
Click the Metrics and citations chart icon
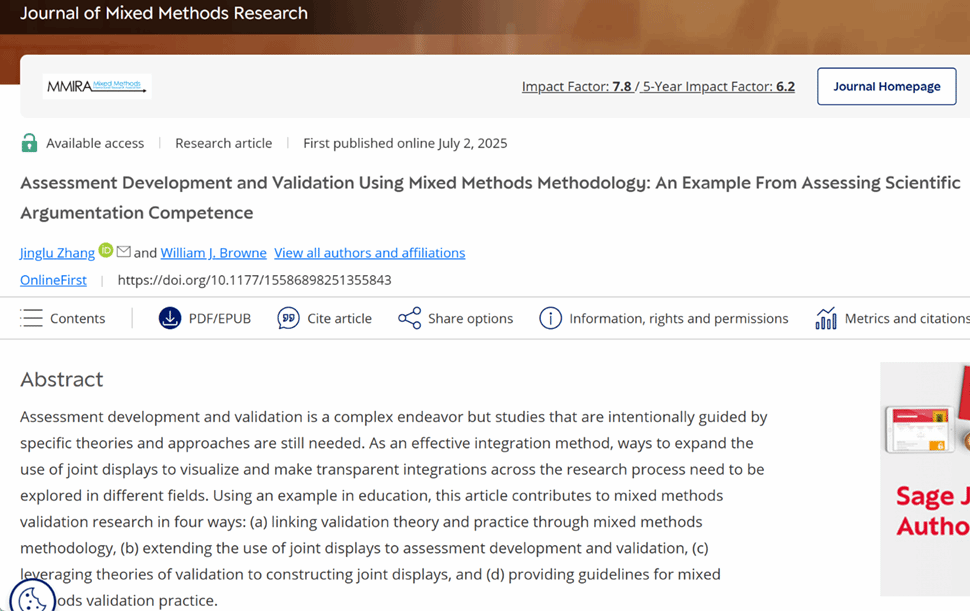pos(826,318)
